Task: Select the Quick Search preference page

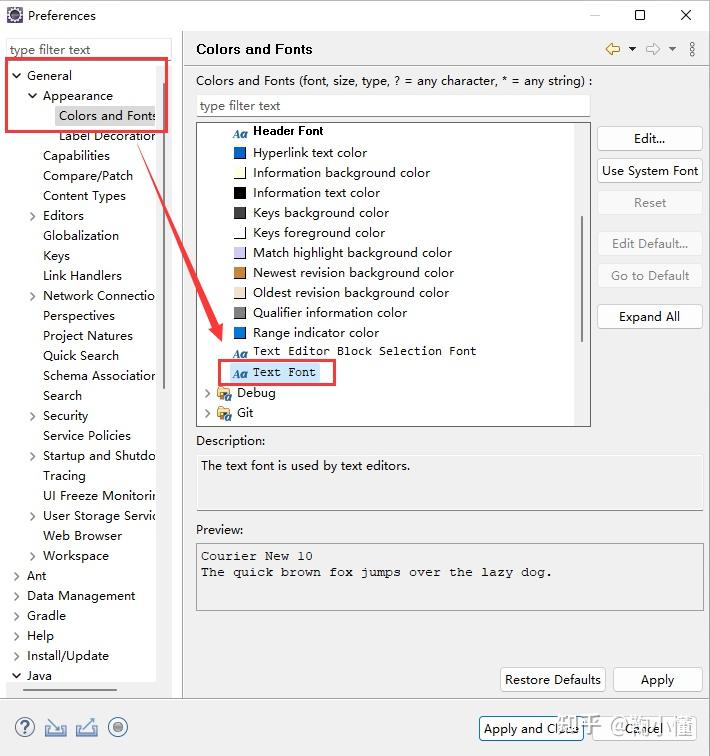Action: point(81,356)
